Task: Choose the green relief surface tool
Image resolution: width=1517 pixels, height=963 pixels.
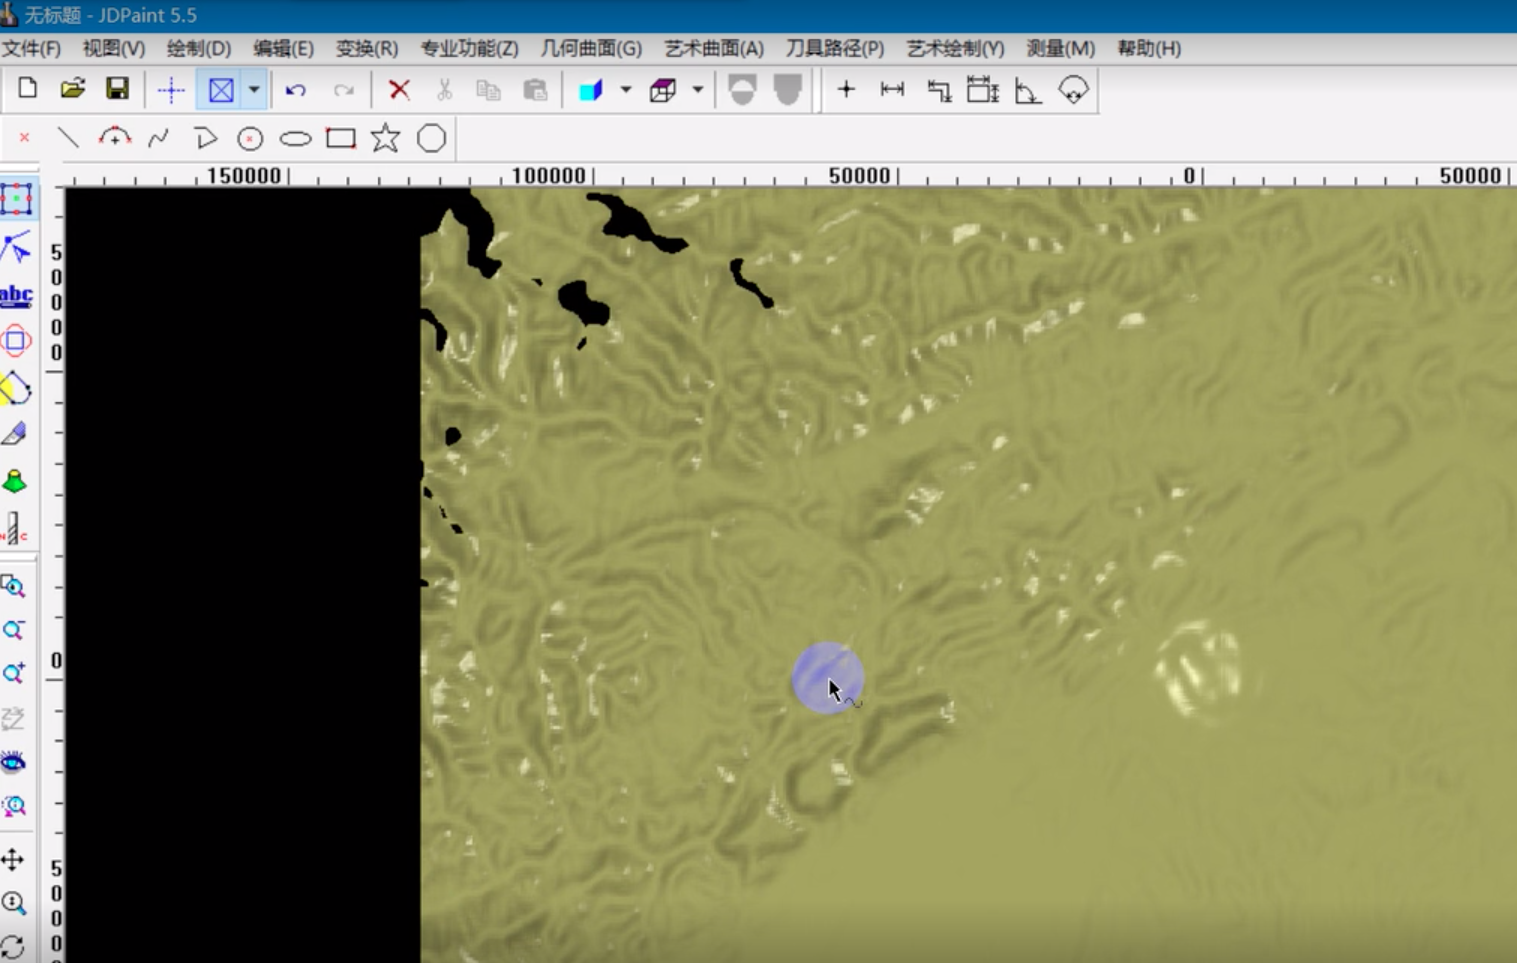Action: pyautogui.click(x=15, y=481)
